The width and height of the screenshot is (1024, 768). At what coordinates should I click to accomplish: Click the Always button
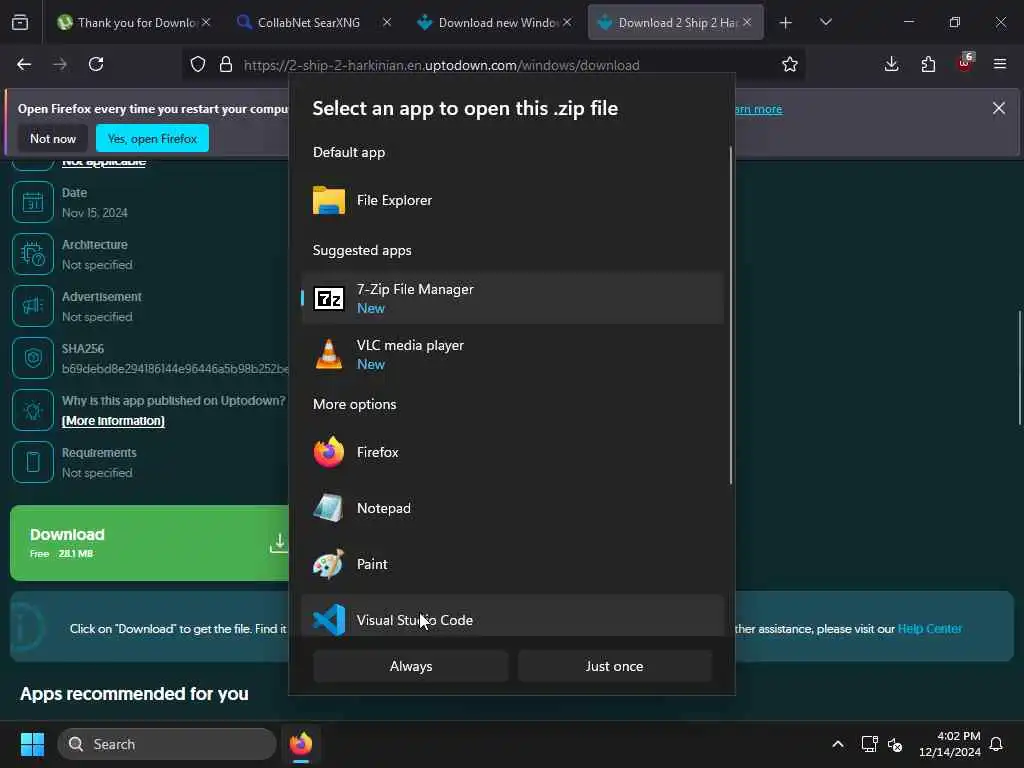(x=410, y=666)
